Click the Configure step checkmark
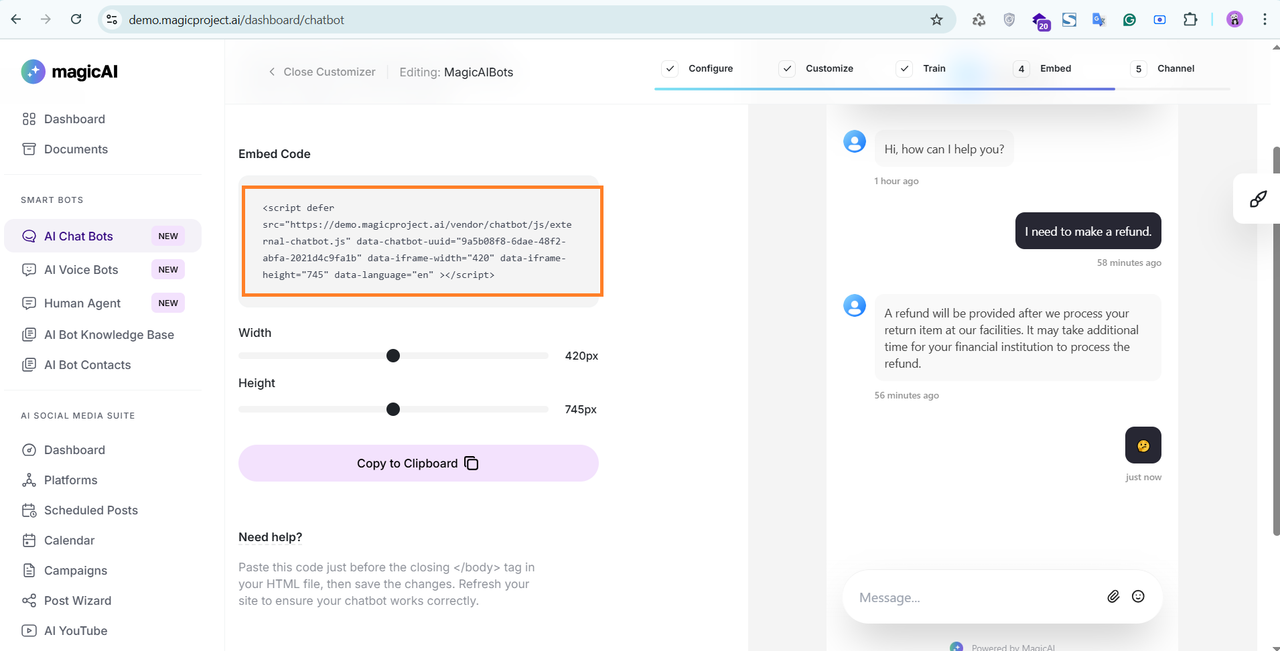The width and height of the screenshot is (1280, 651). coord(670,68)
